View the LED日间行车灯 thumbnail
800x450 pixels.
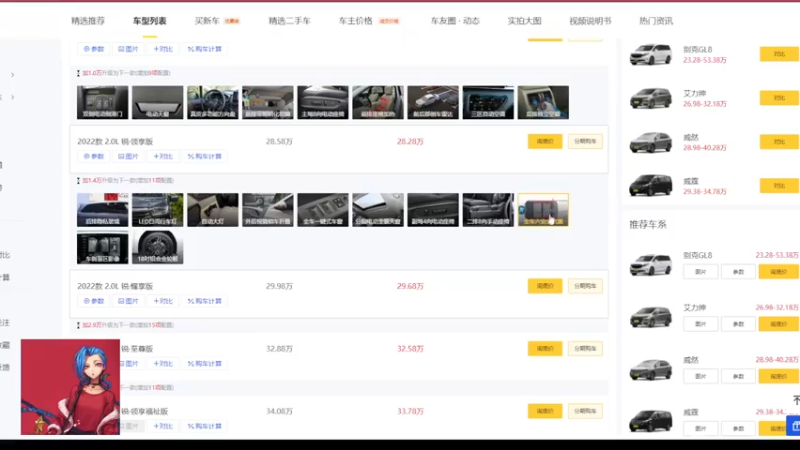click(158, 210)
